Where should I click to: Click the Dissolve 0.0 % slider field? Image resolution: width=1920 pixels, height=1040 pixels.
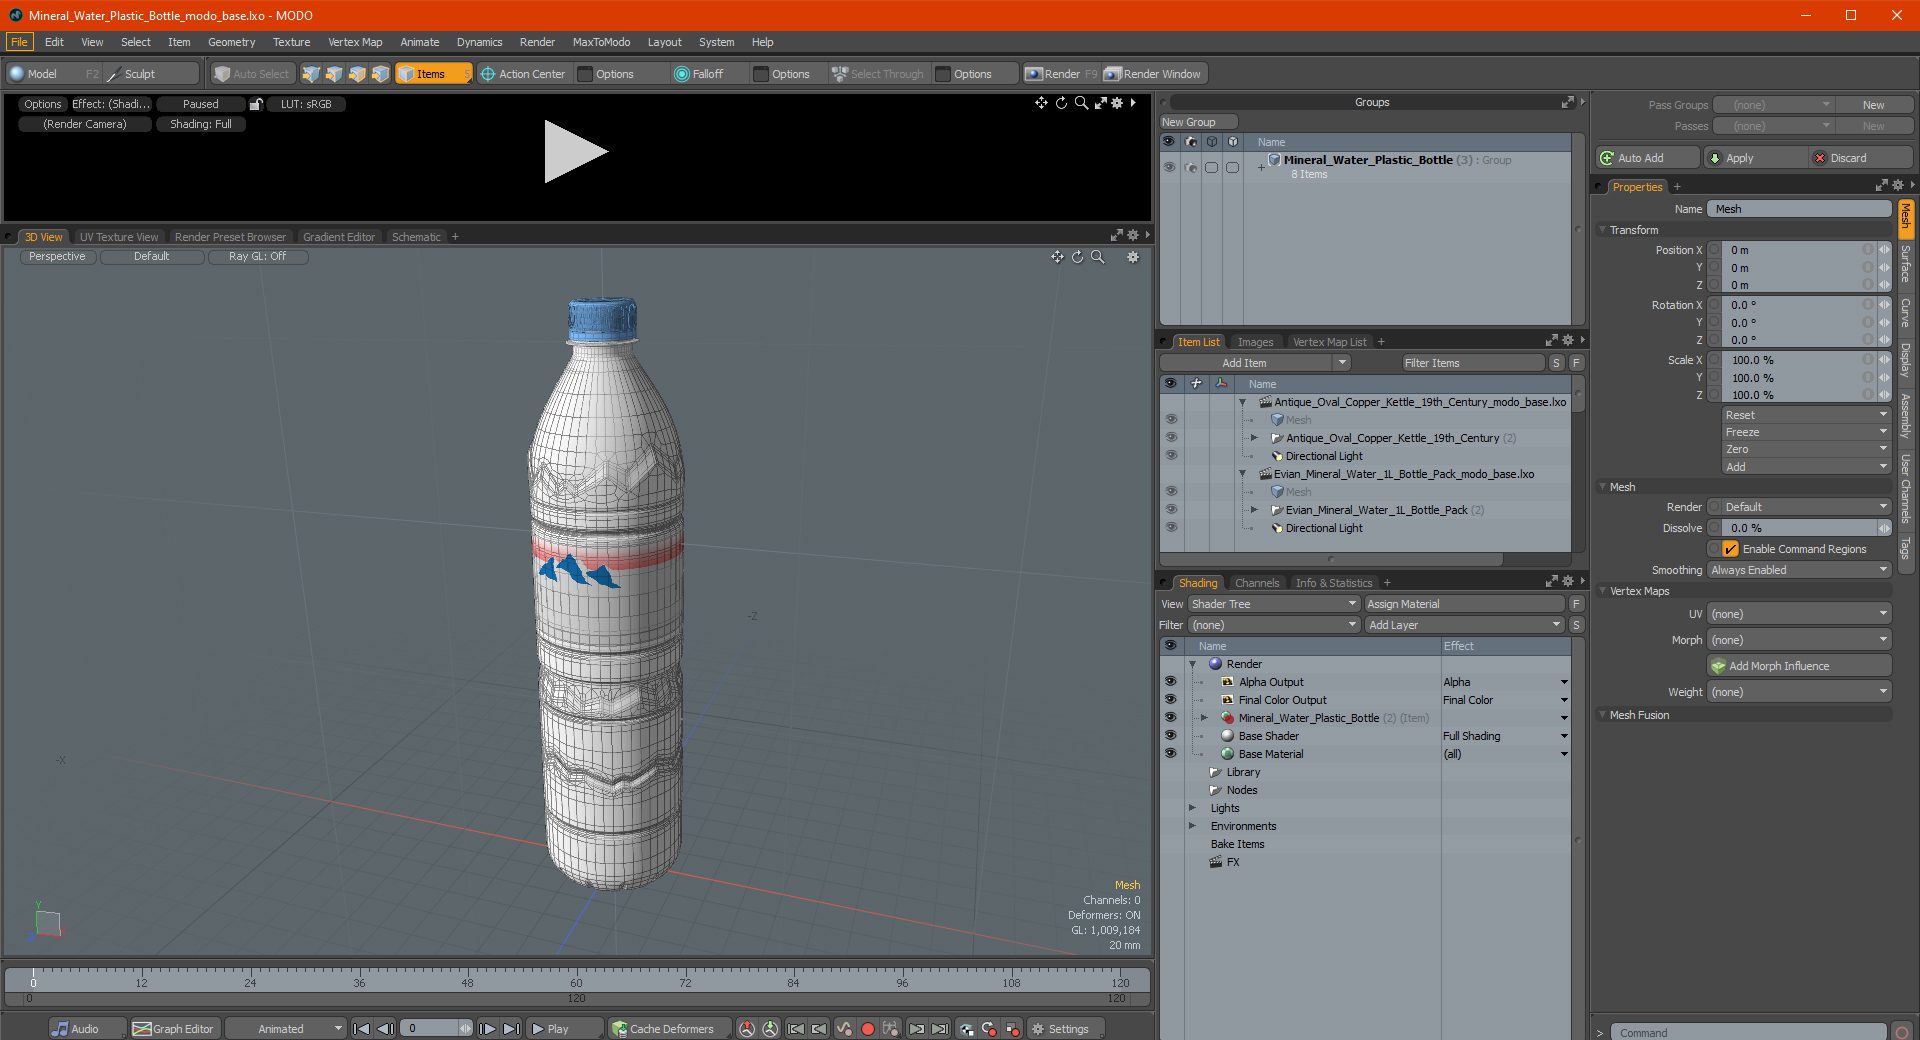pyautogui.click(x=1797, y=528)
